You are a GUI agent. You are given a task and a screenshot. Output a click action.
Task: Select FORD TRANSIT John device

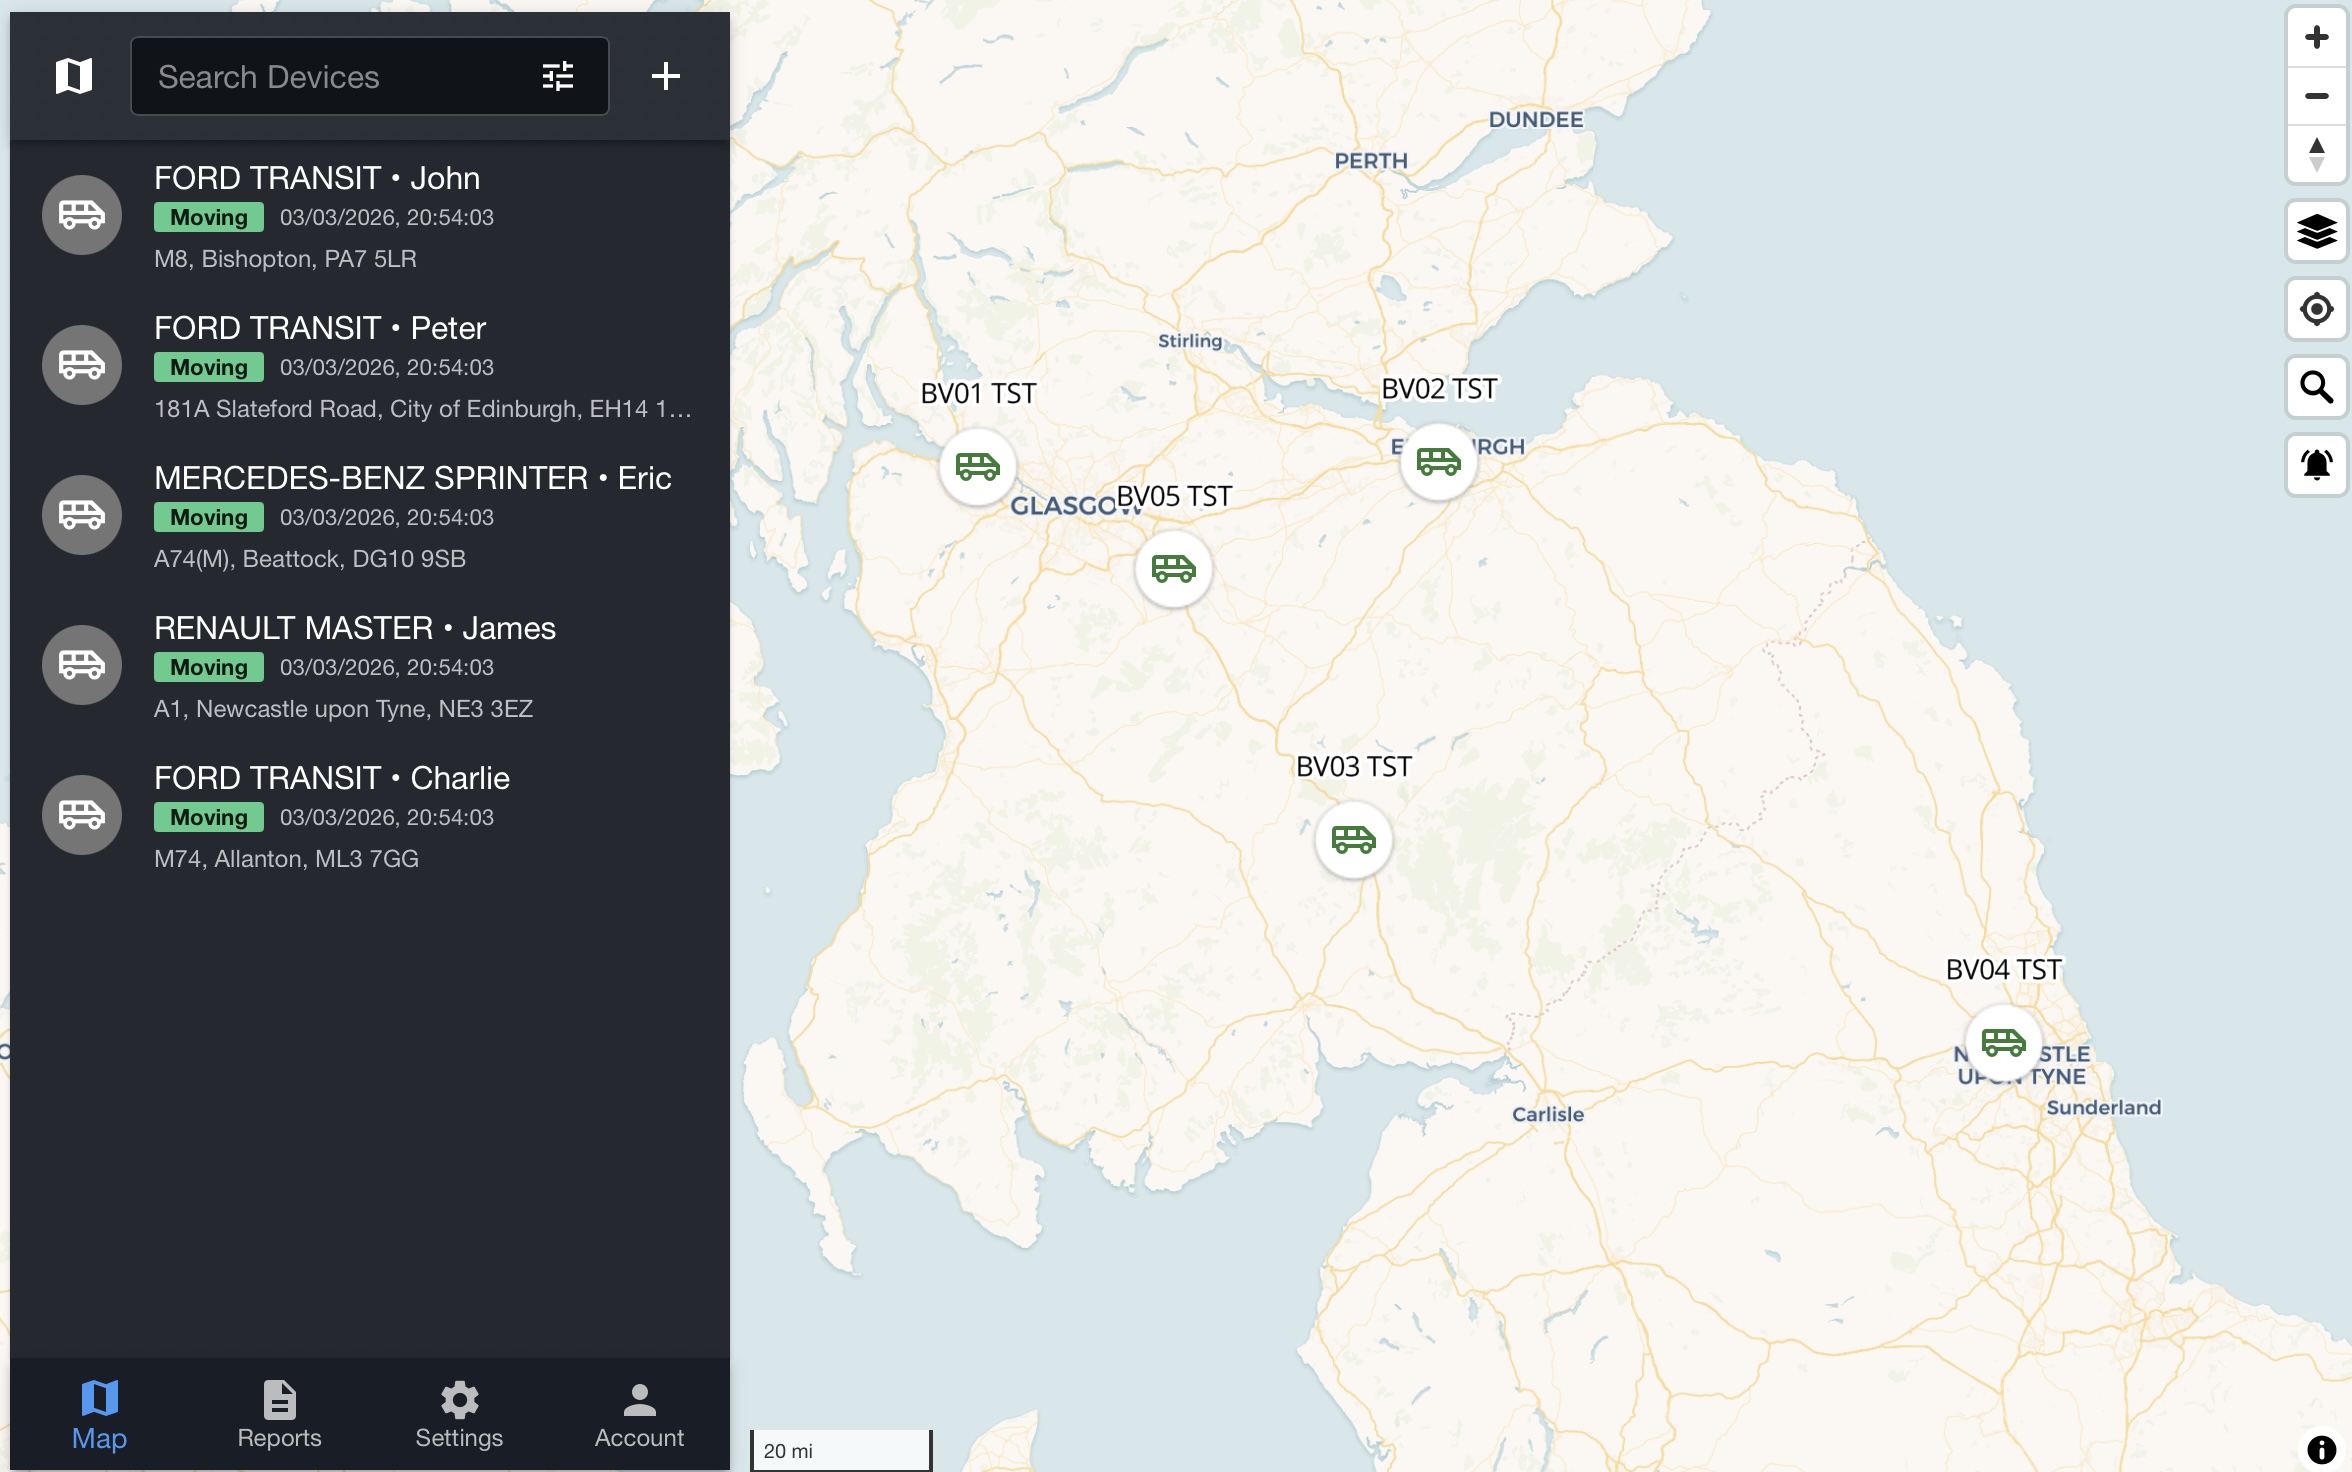pos(370,216)
